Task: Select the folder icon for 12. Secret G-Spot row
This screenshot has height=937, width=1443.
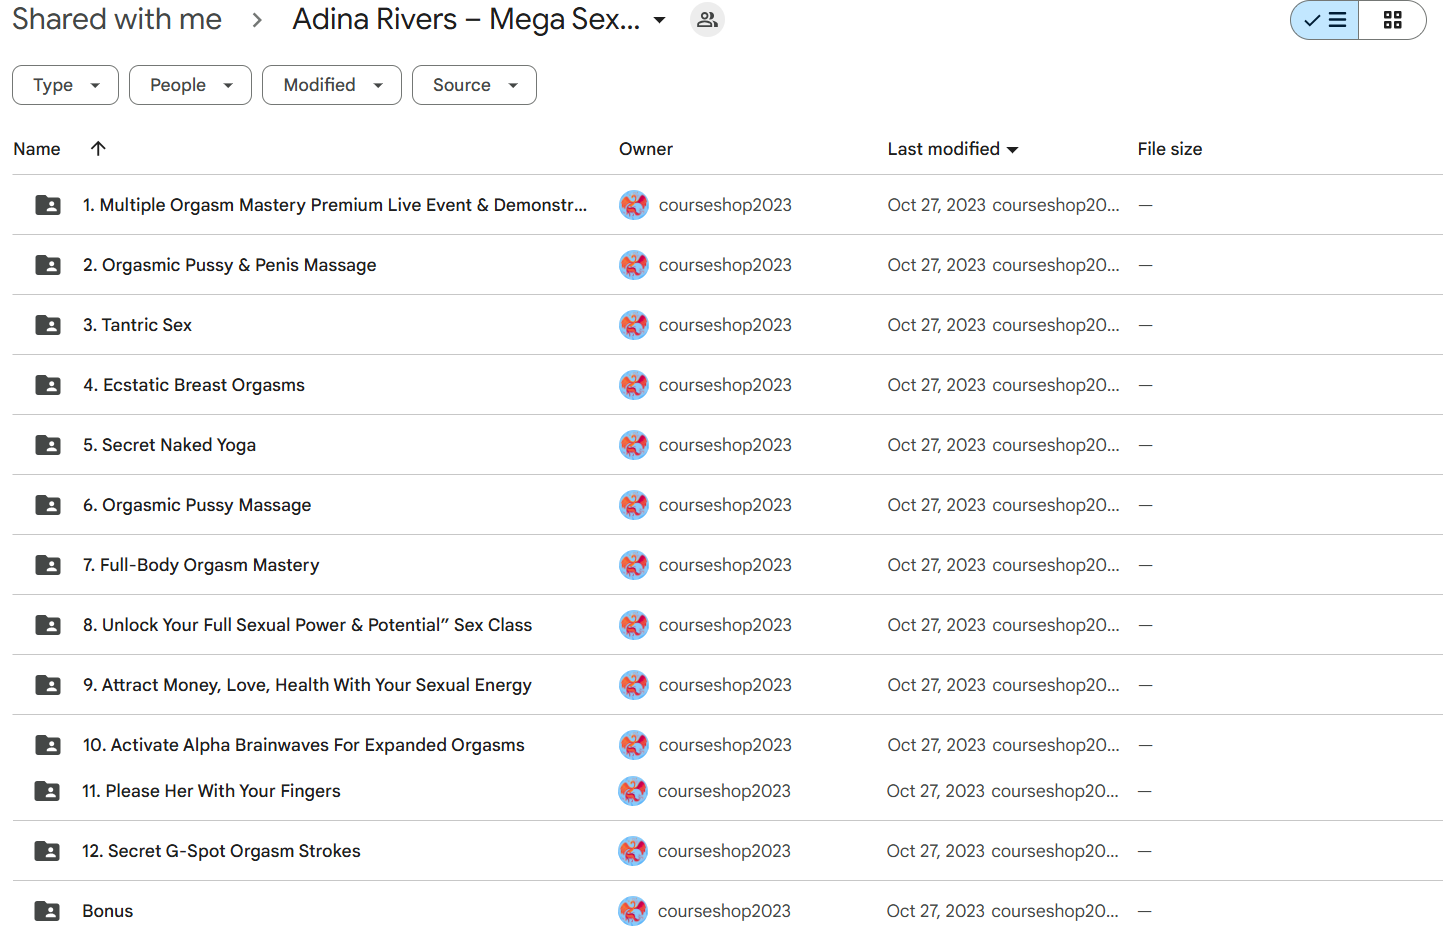Action: click(47, 851)
